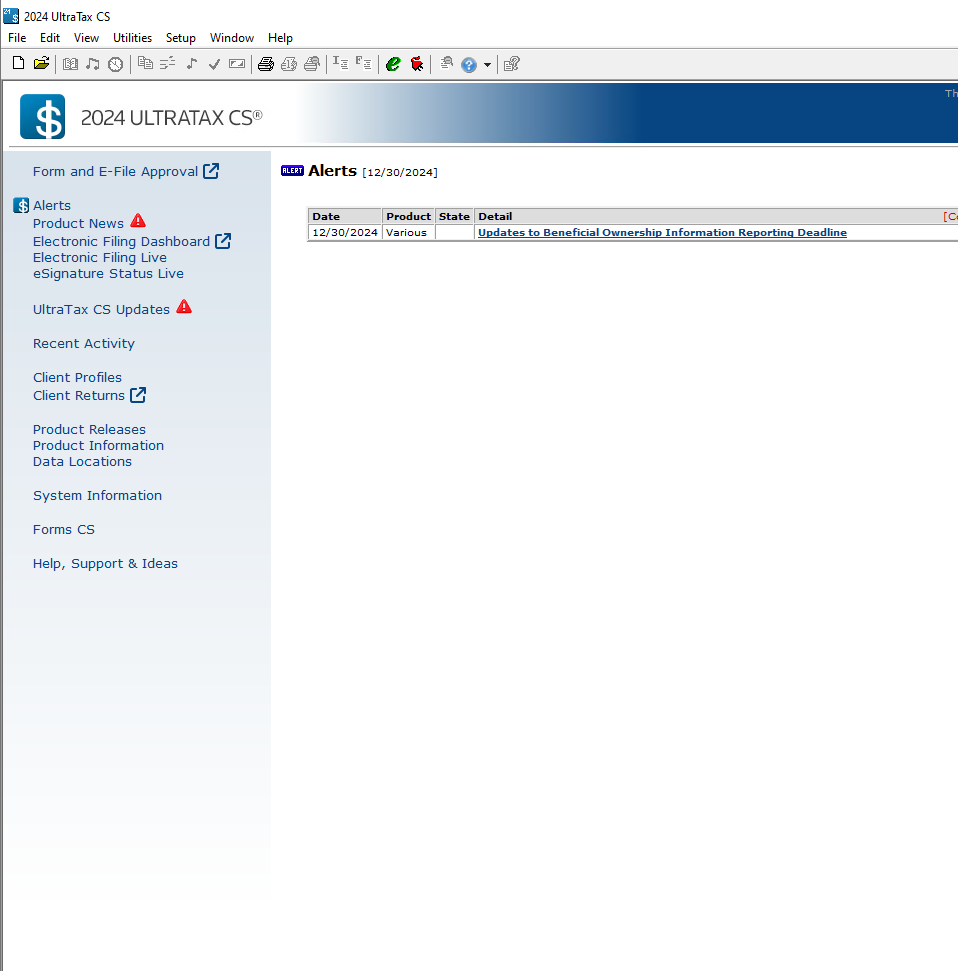Click the checkmark toolbar icon
Screen dimensions: 958x971
point(214,64)
